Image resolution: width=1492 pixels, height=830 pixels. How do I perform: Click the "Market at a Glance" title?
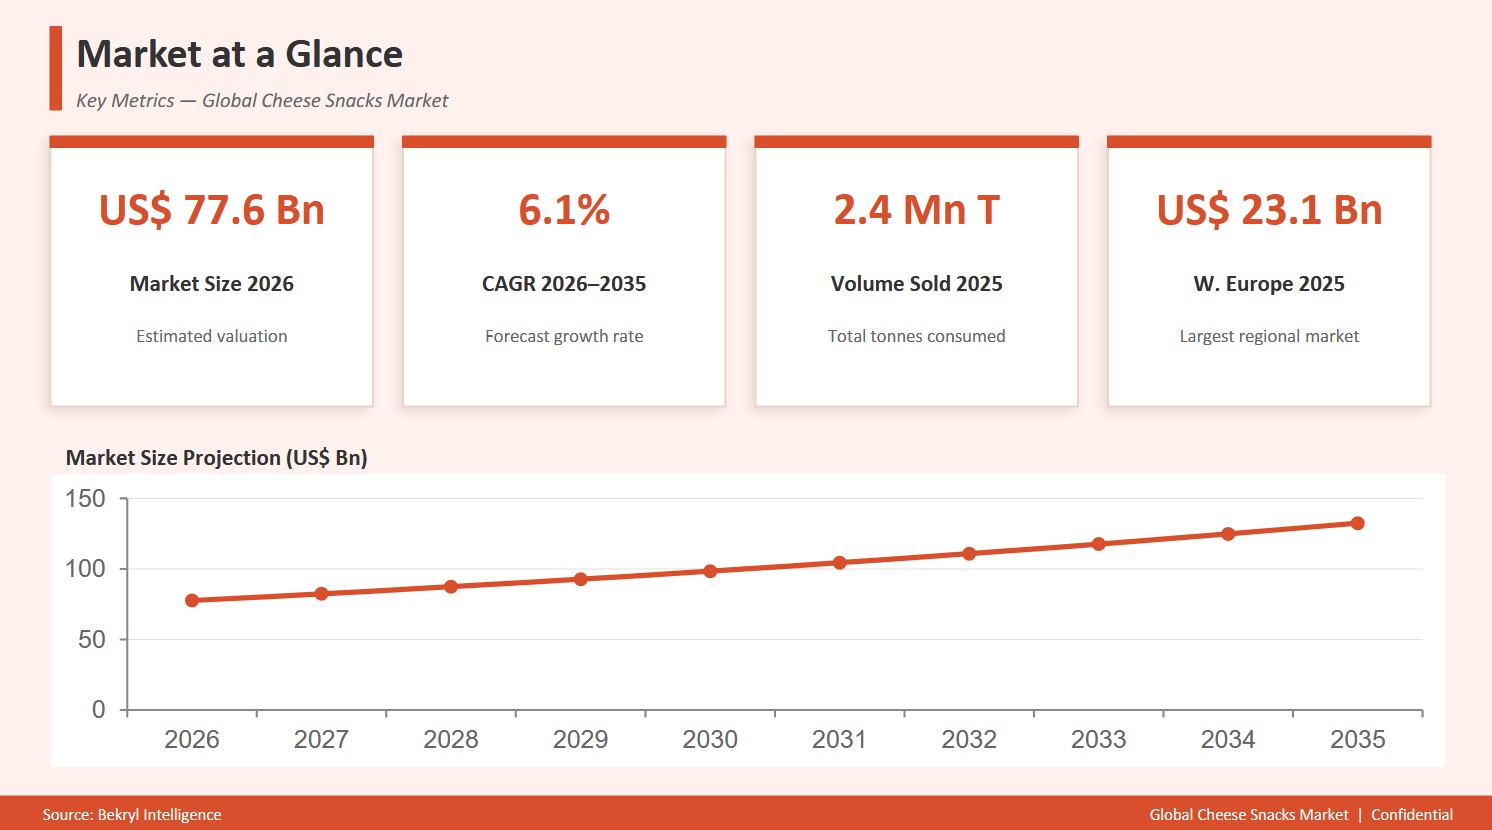pos(240,54)
